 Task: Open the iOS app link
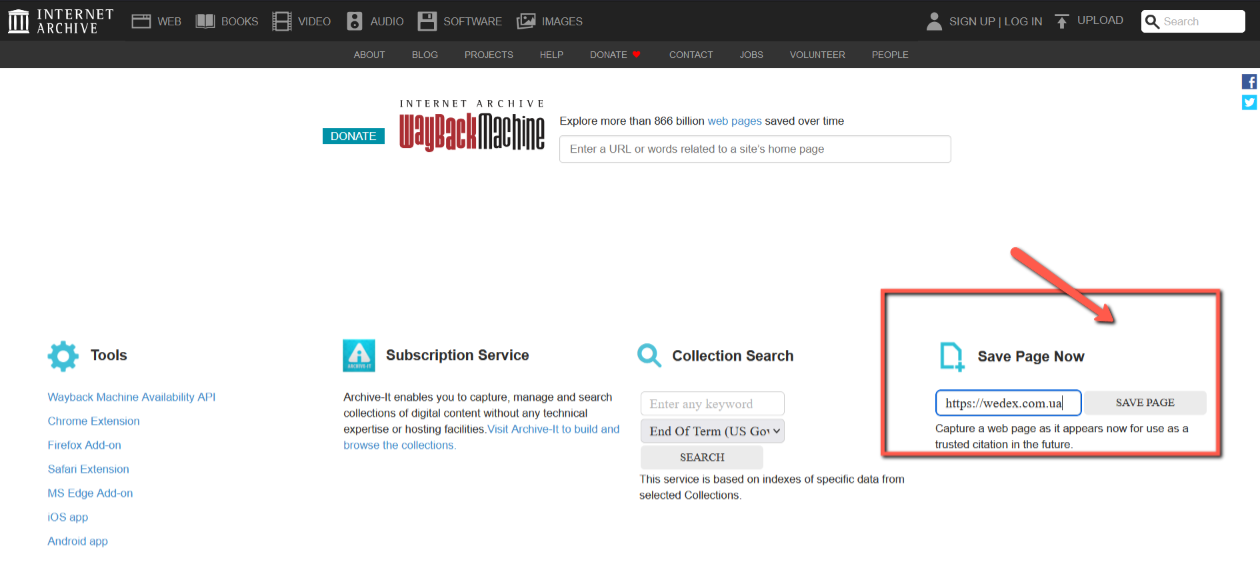tap(67, 517)
